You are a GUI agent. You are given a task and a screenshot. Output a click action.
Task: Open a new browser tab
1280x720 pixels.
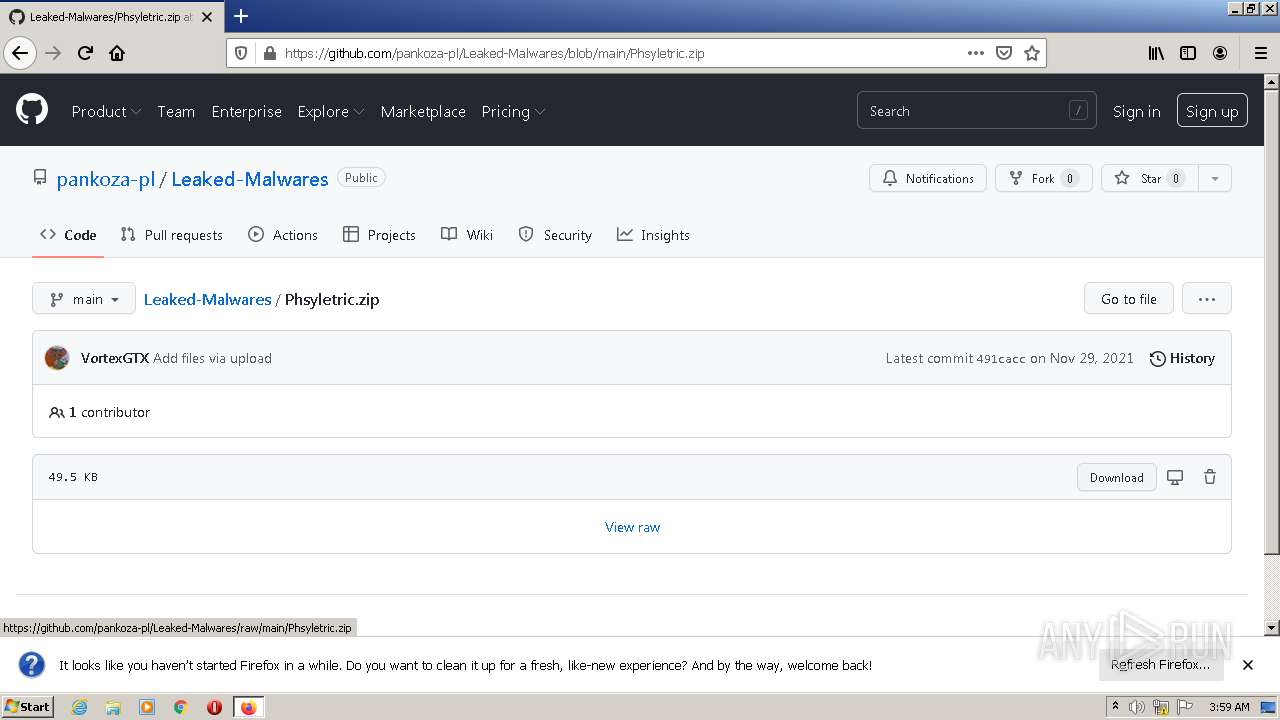(241, 16)
